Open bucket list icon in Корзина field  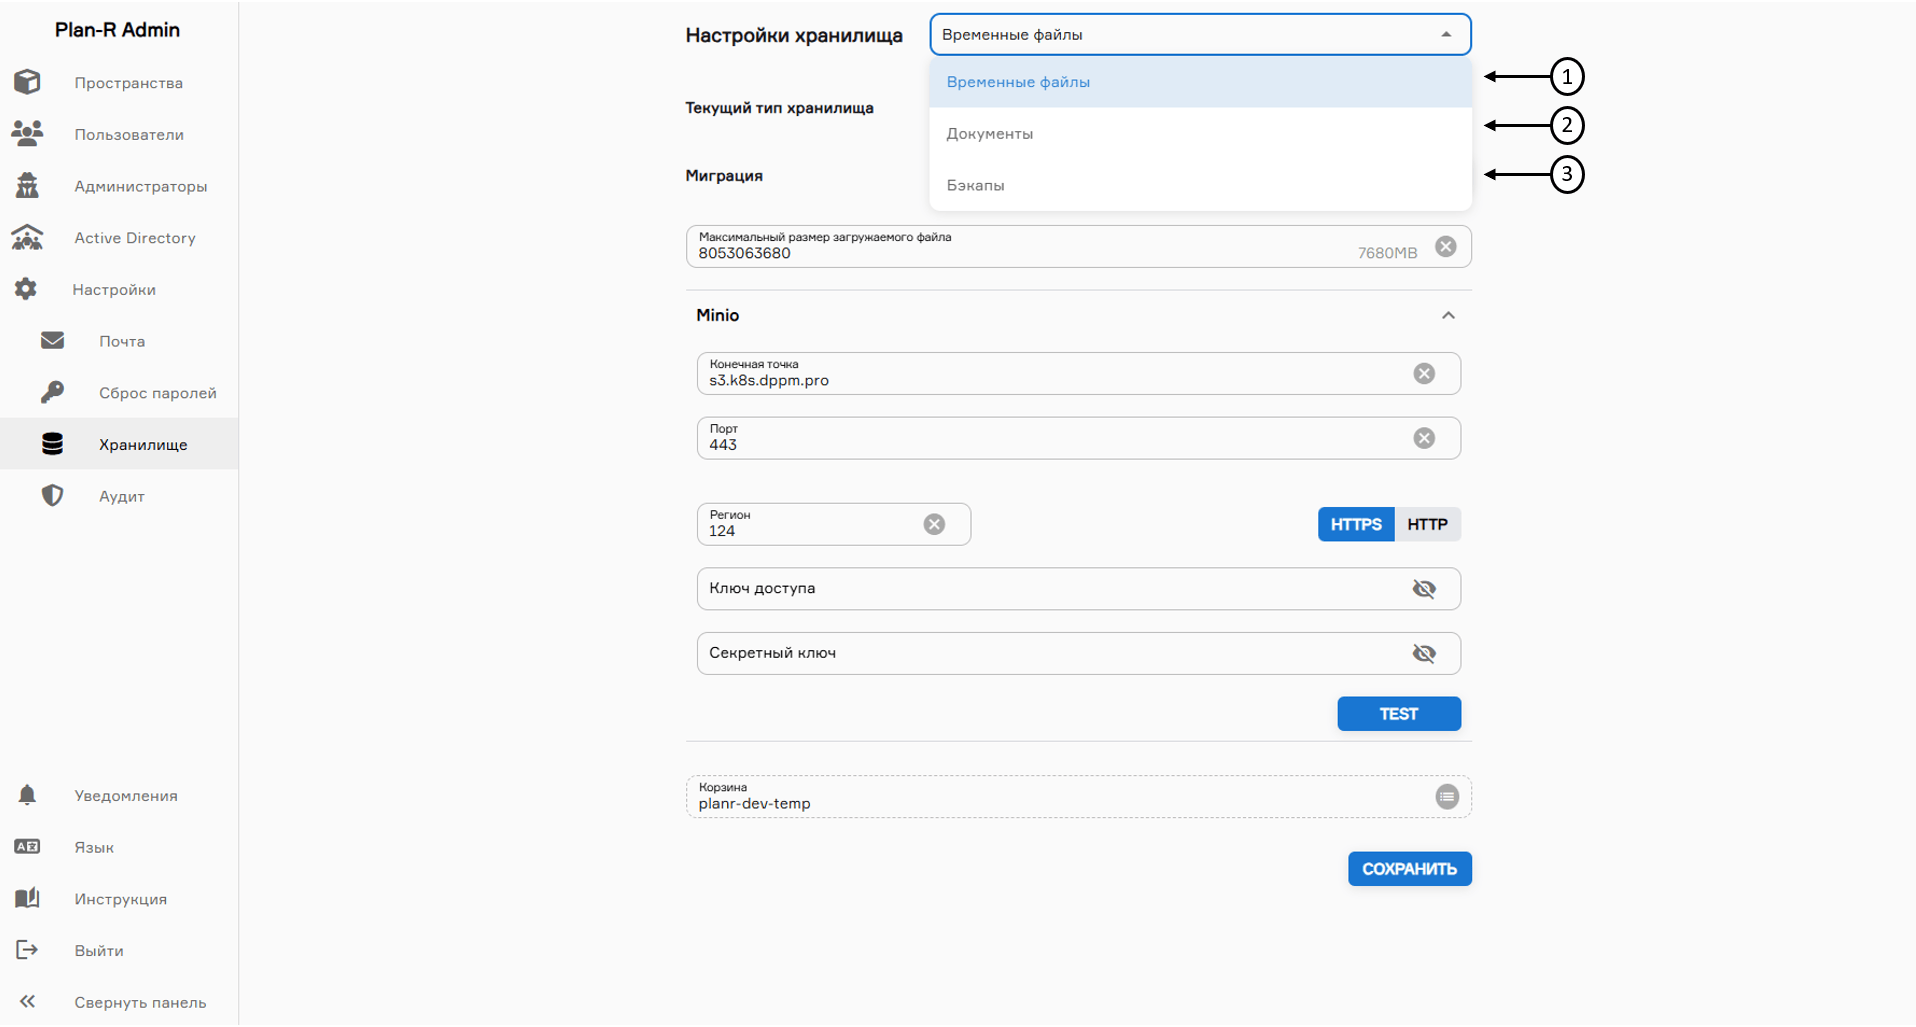[1446, 797]
